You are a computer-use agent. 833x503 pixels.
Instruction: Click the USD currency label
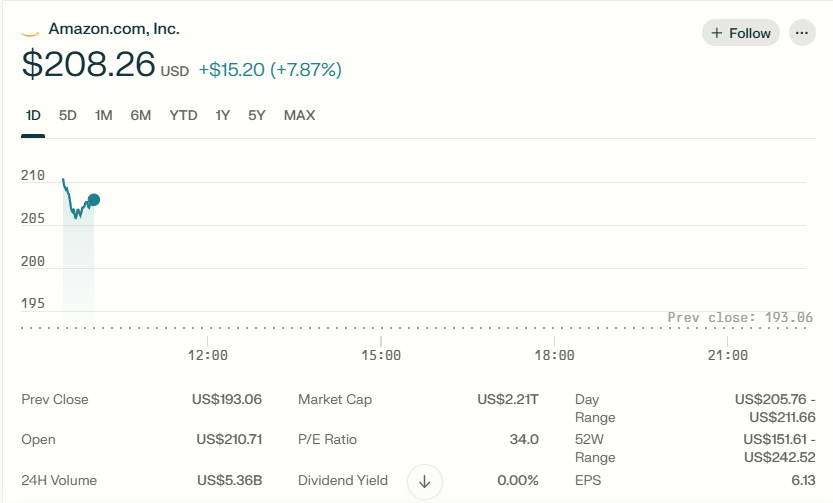(175, 72)
